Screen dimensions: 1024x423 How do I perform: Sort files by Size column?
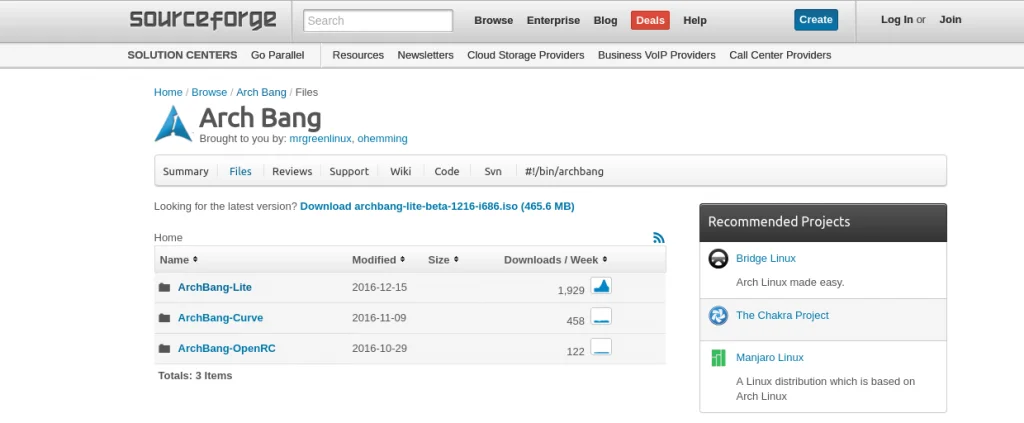[x=443, y=259]
